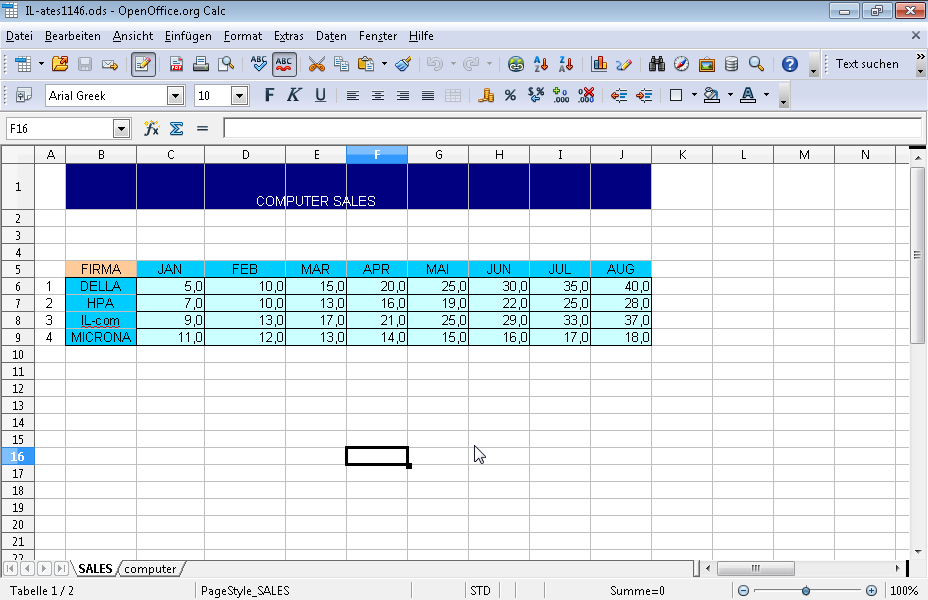Open the Datei menu
Image resolution: width=928 pixels, height=600 pixels.
[x=19, y=36]
